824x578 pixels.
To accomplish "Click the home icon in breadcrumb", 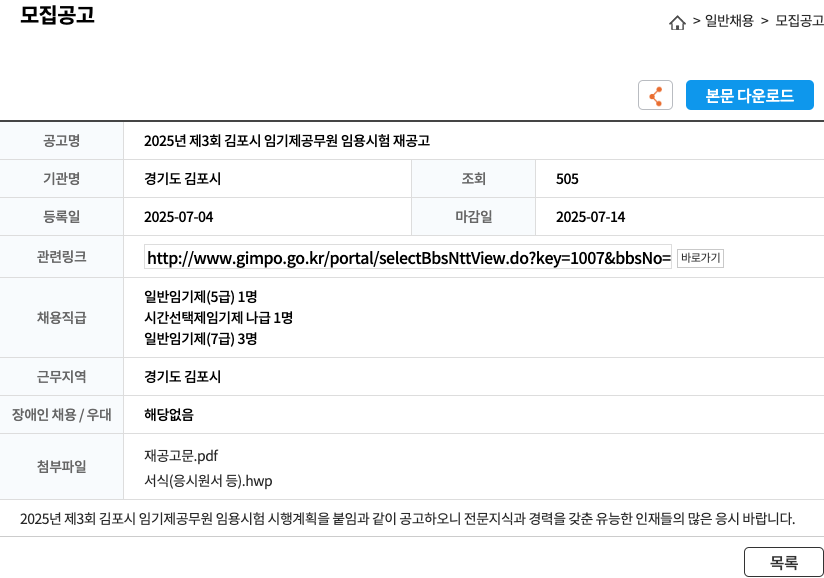I will 677,23.
